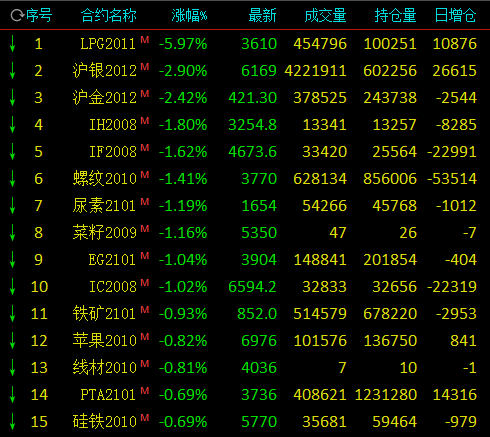The width and height of the screenshot is (490, 437).
Task: Select the 沪银2012 contract name
Action: pos(105,71)
